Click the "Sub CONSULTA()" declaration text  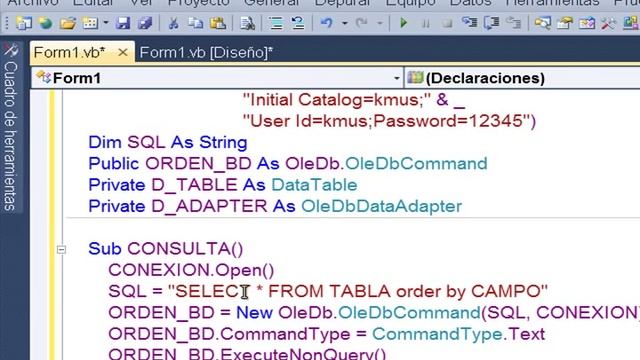[166, 249]
